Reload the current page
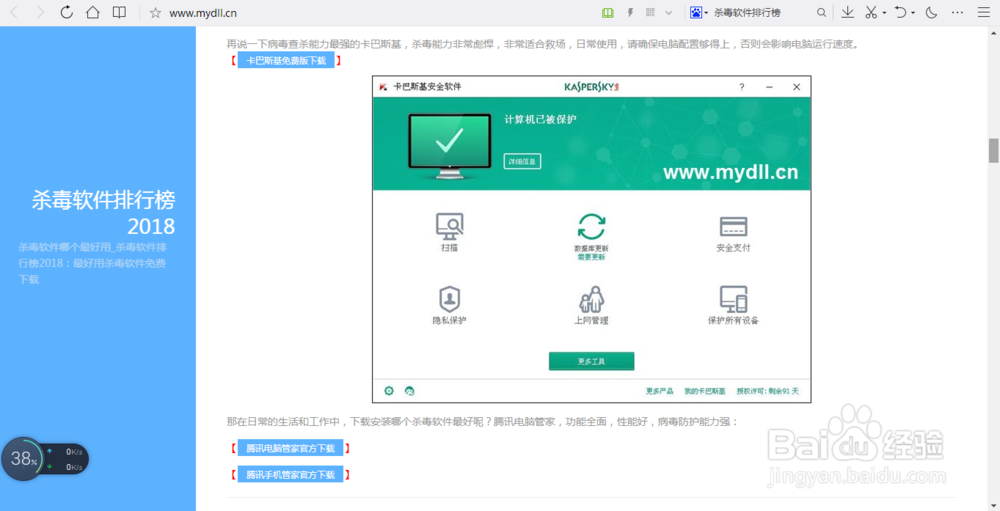This screenshot has height=511, width=1000. pyautogui.click(x=66, y=12)
